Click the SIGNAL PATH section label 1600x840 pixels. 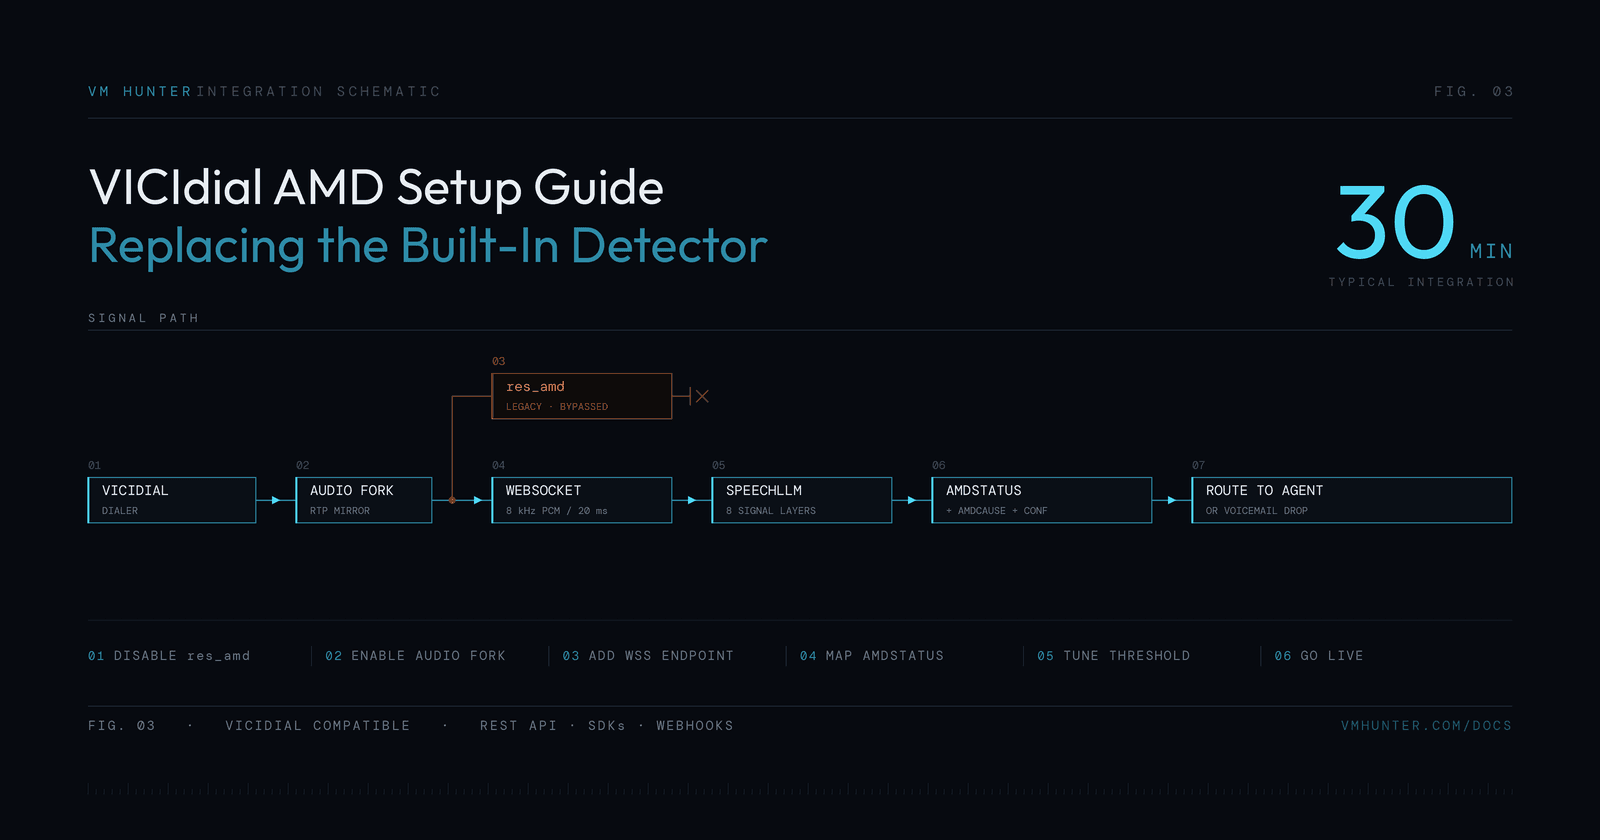point(143,318)
